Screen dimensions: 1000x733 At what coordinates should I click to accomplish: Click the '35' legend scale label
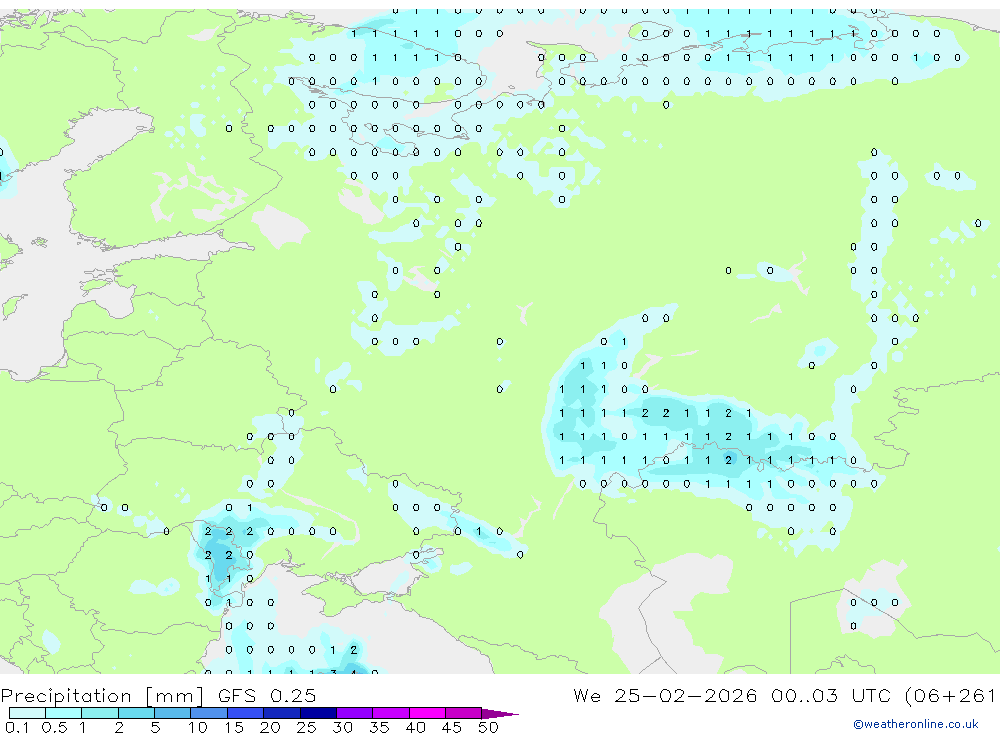[x=379, y=727]
